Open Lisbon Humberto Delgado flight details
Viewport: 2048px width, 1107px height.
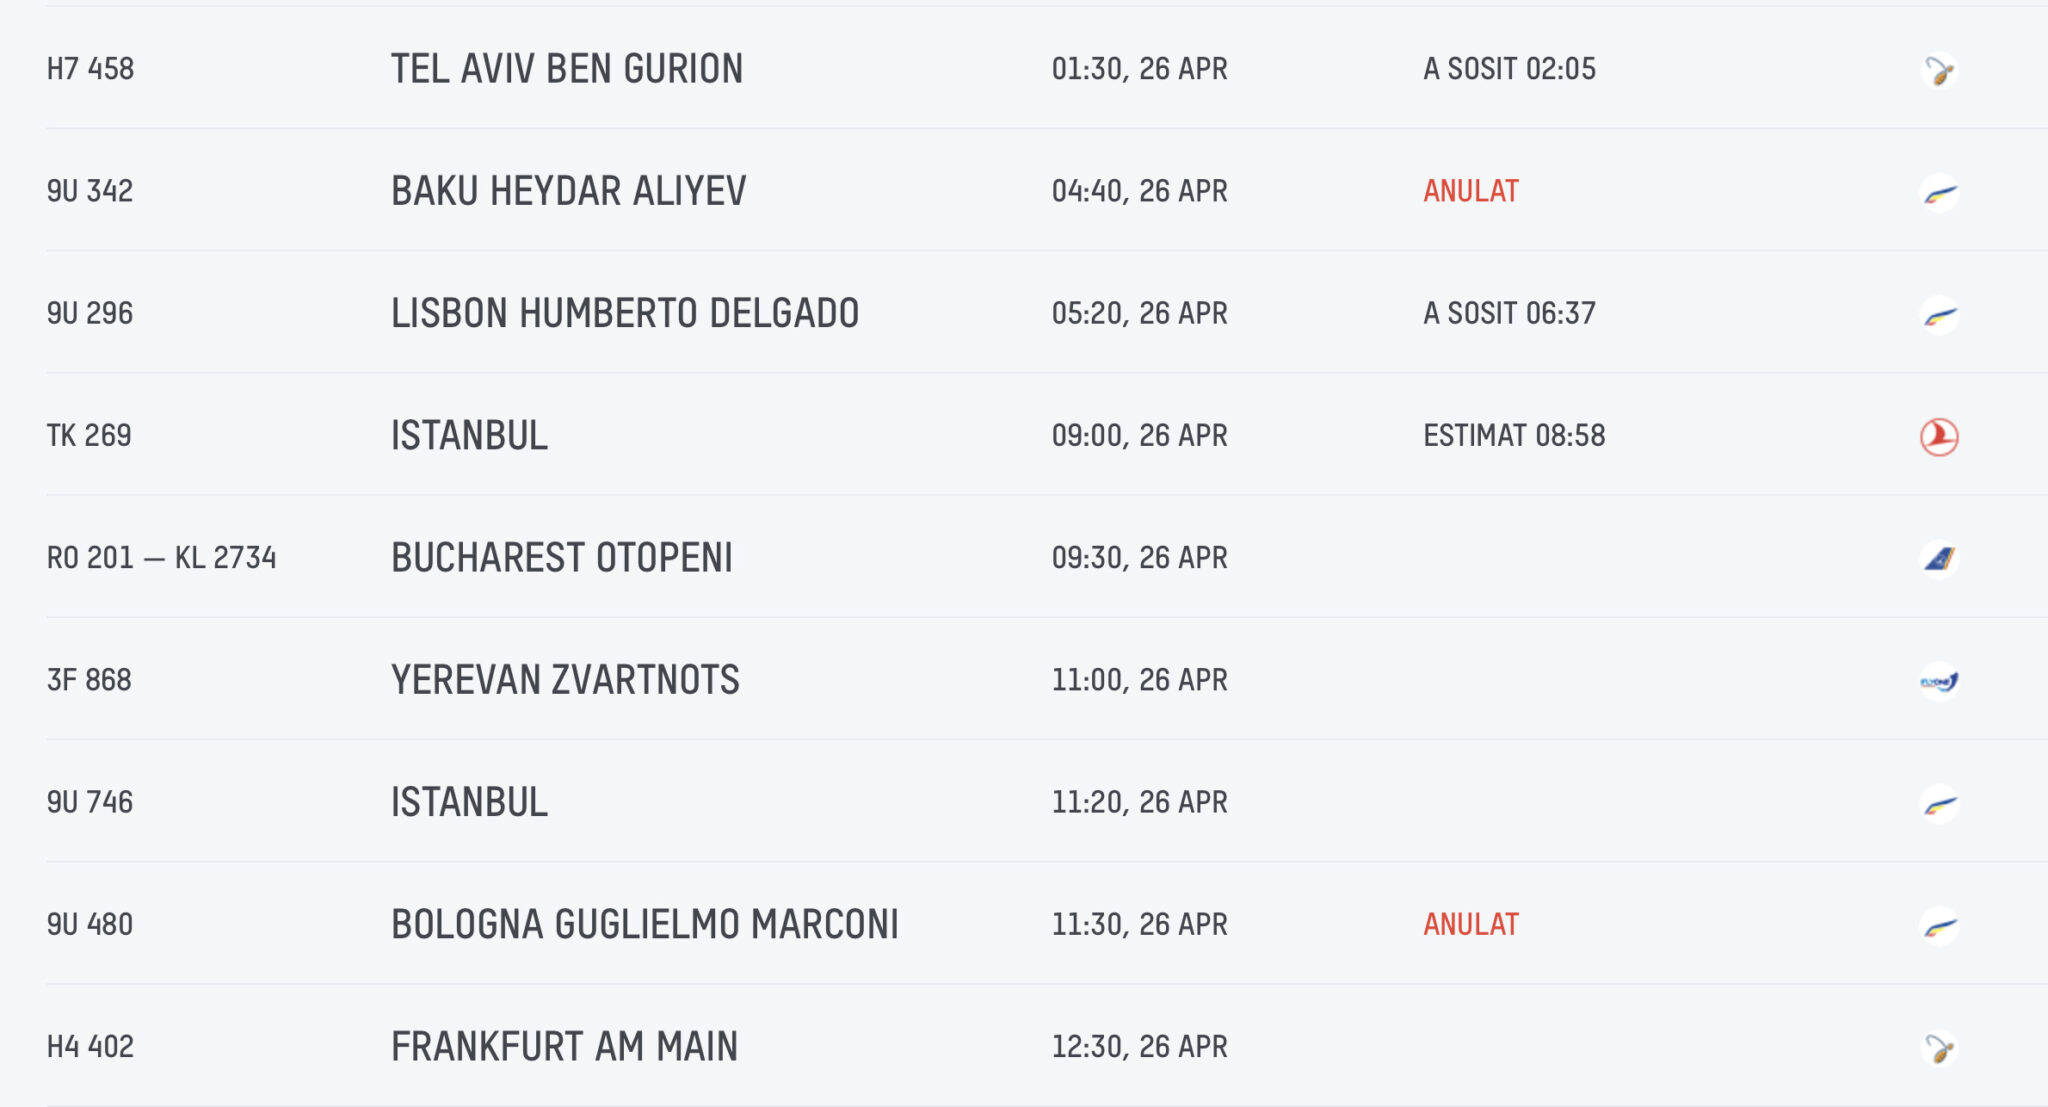[625, 313]
